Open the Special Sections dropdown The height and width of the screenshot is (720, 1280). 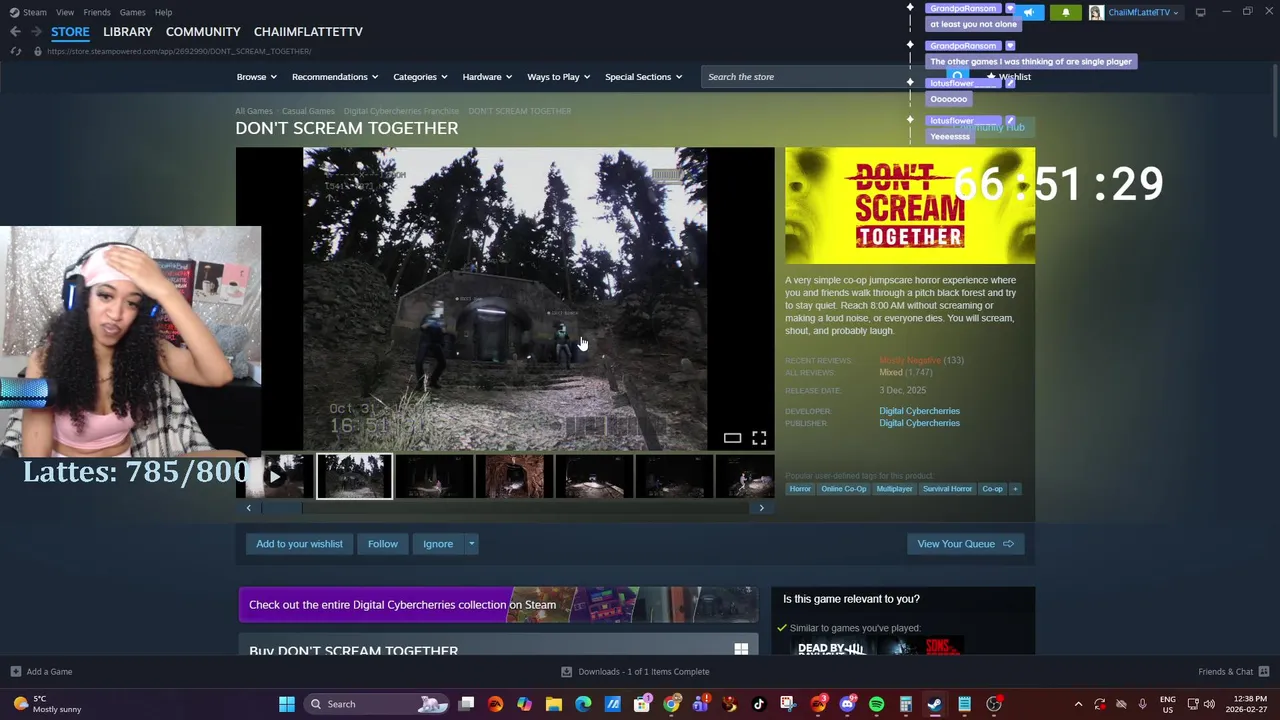(643, 77)
